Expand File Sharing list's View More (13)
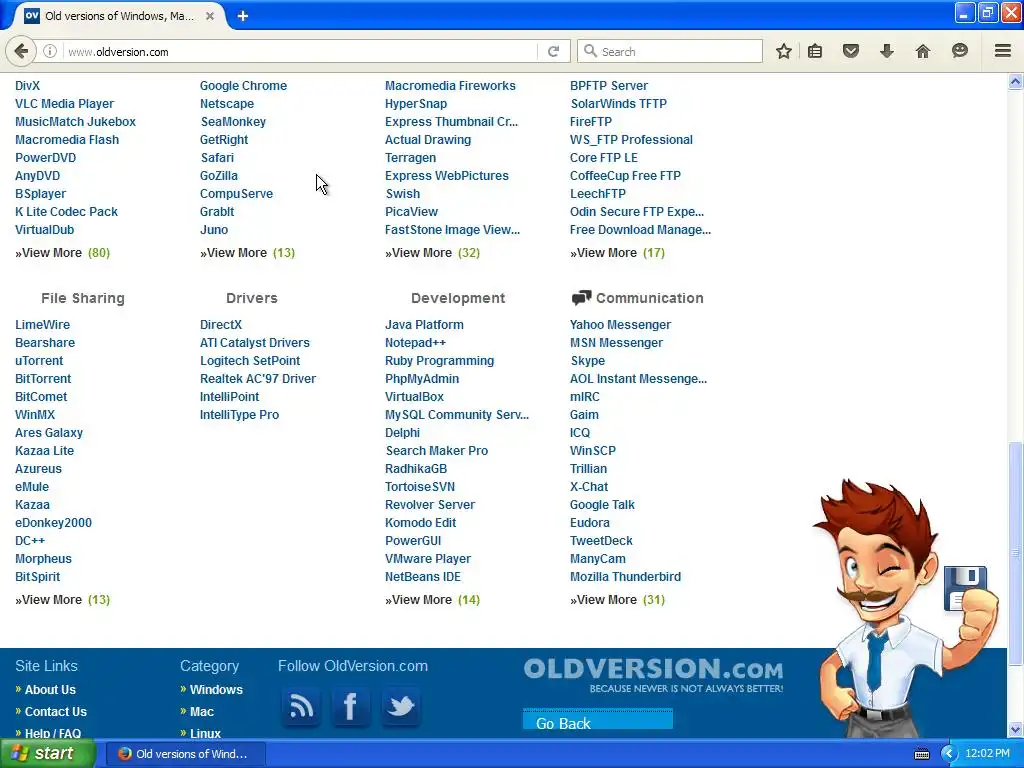The image size is (1024, 768). pos(63,600)
